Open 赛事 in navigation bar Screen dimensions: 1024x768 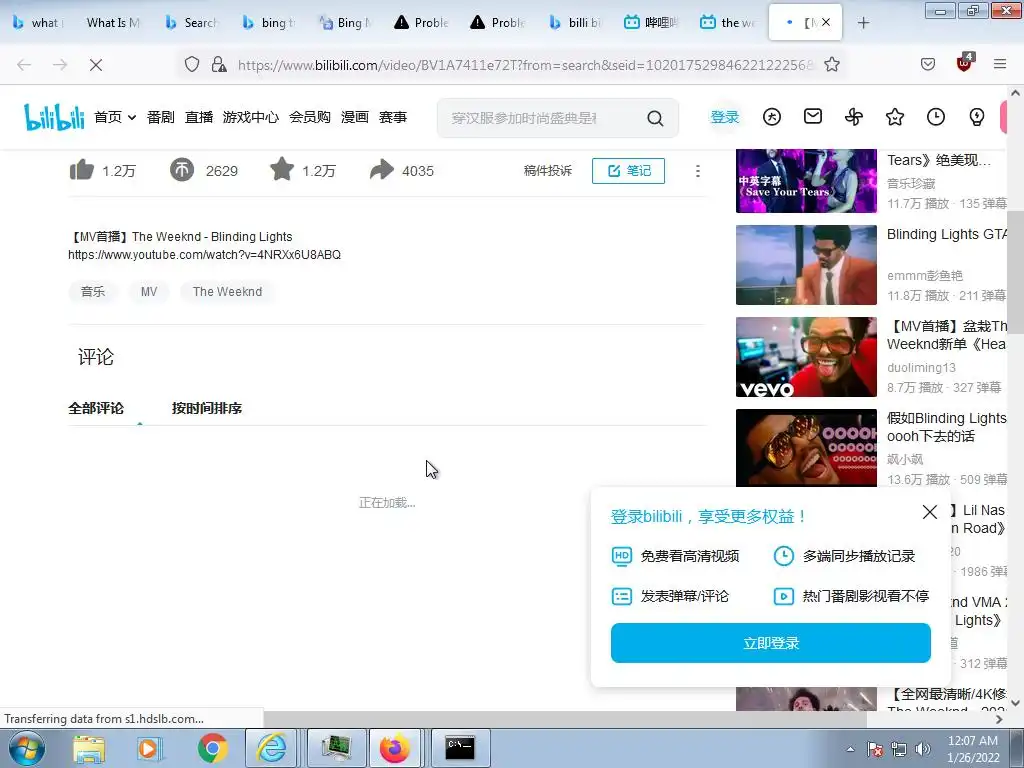click(392, 117)
